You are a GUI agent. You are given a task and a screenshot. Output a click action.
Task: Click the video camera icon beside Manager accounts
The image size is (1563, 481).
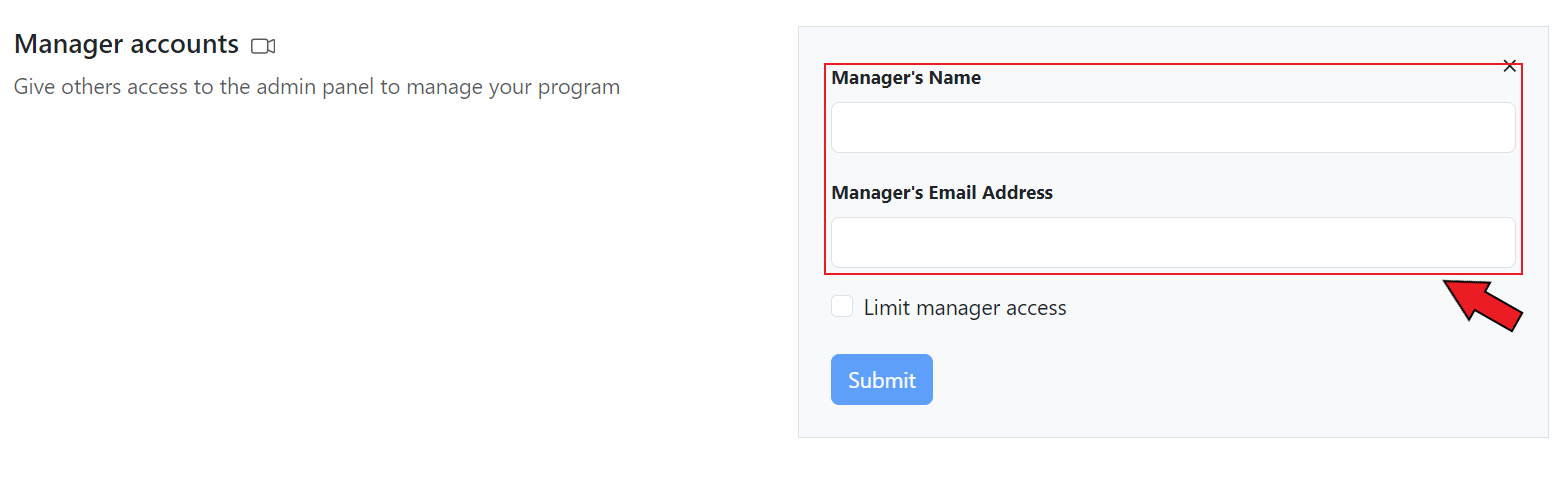coord(263,46)
